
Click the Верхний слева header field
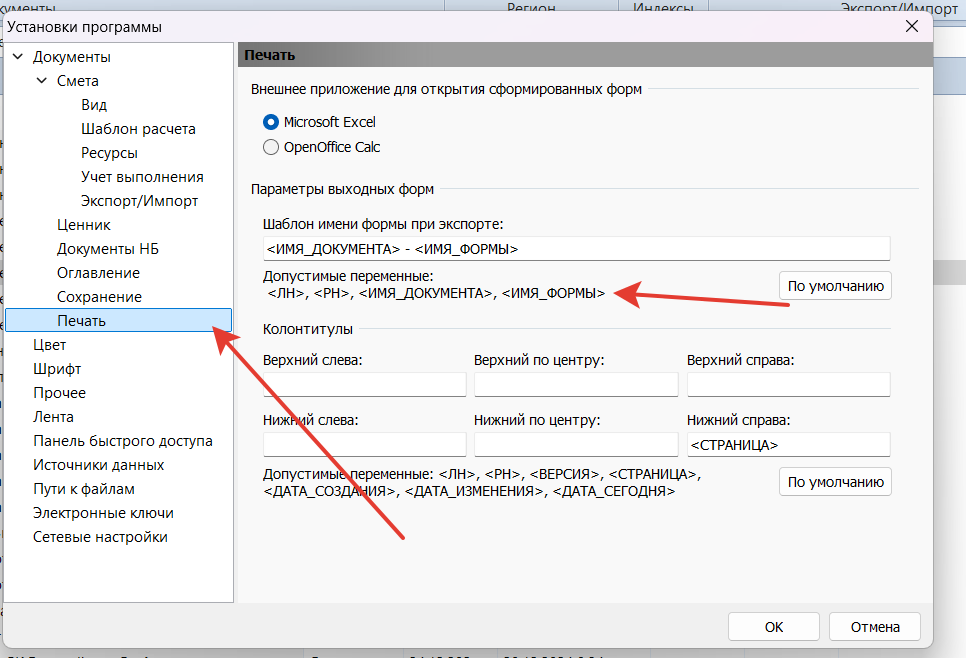click(x=364, y=385)
